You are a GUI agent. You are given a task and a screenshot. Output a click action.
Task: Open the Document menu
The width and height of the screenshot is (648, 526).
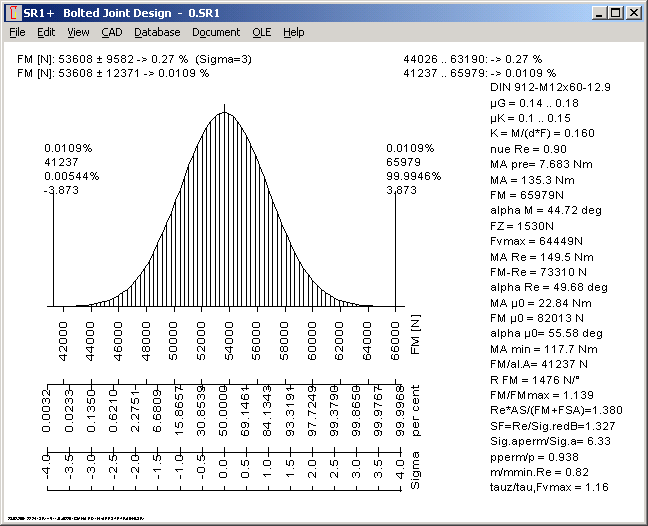pyautogui.click(x=216, y=32)
